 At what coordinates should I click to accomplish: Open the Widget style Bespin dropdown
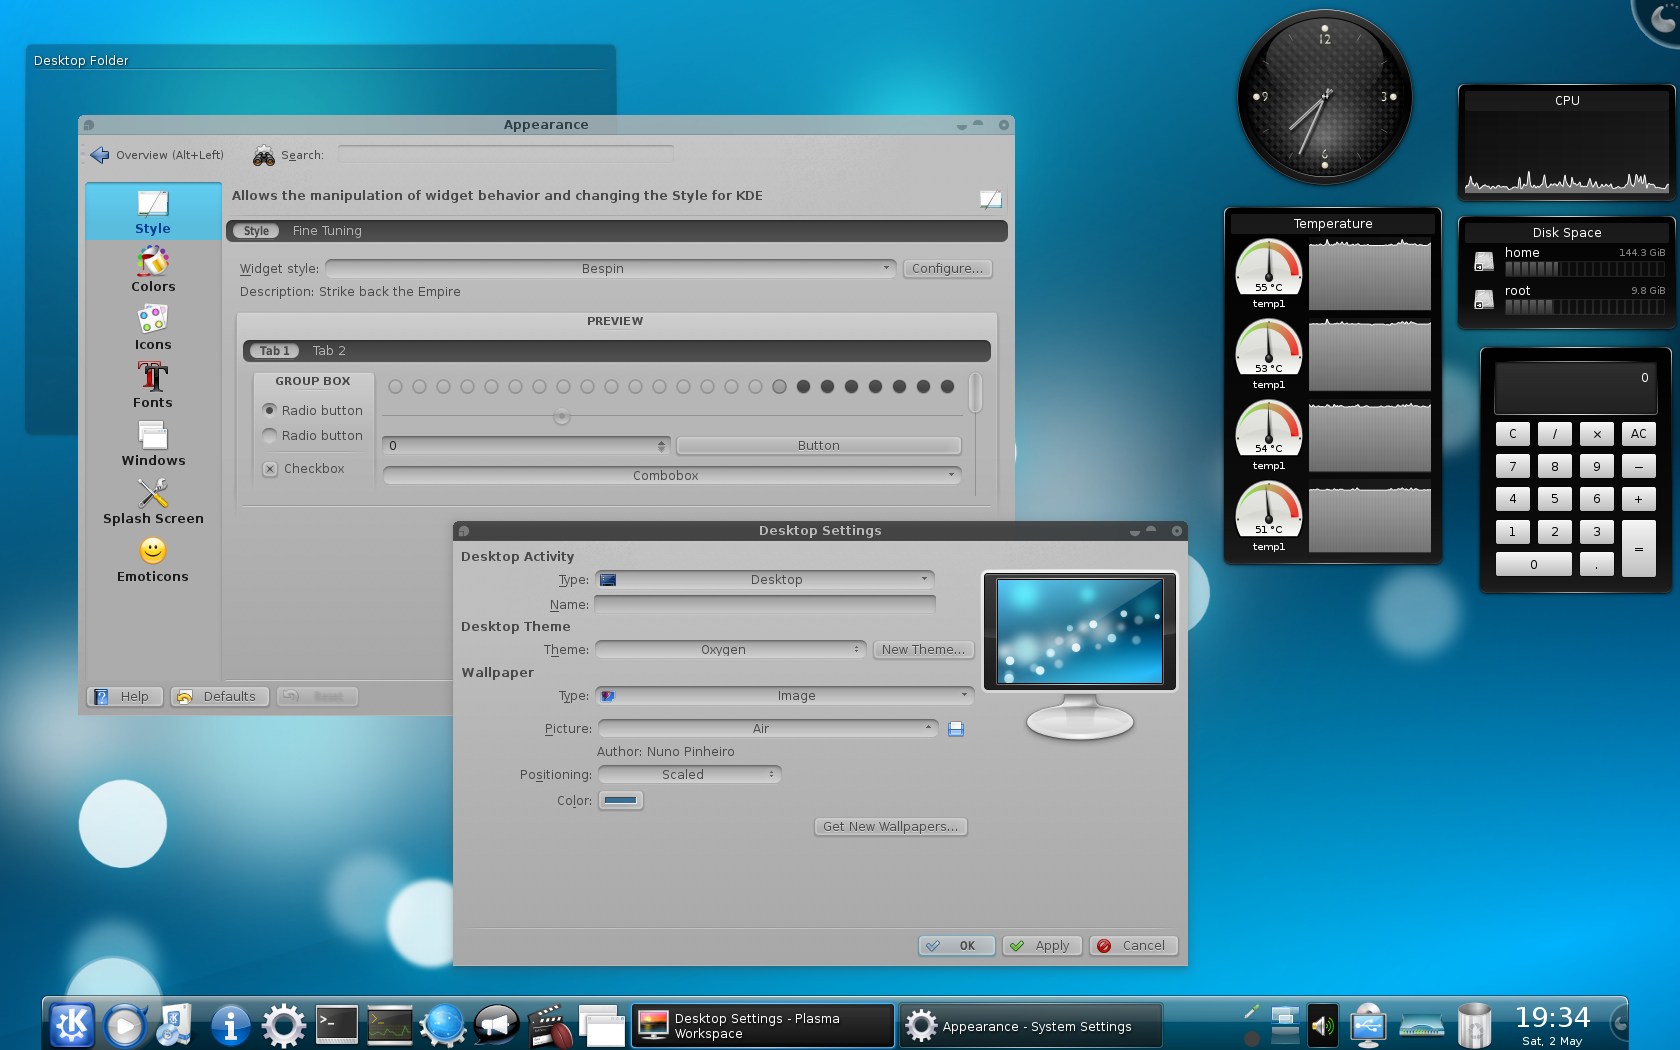[x=610, y=269]
